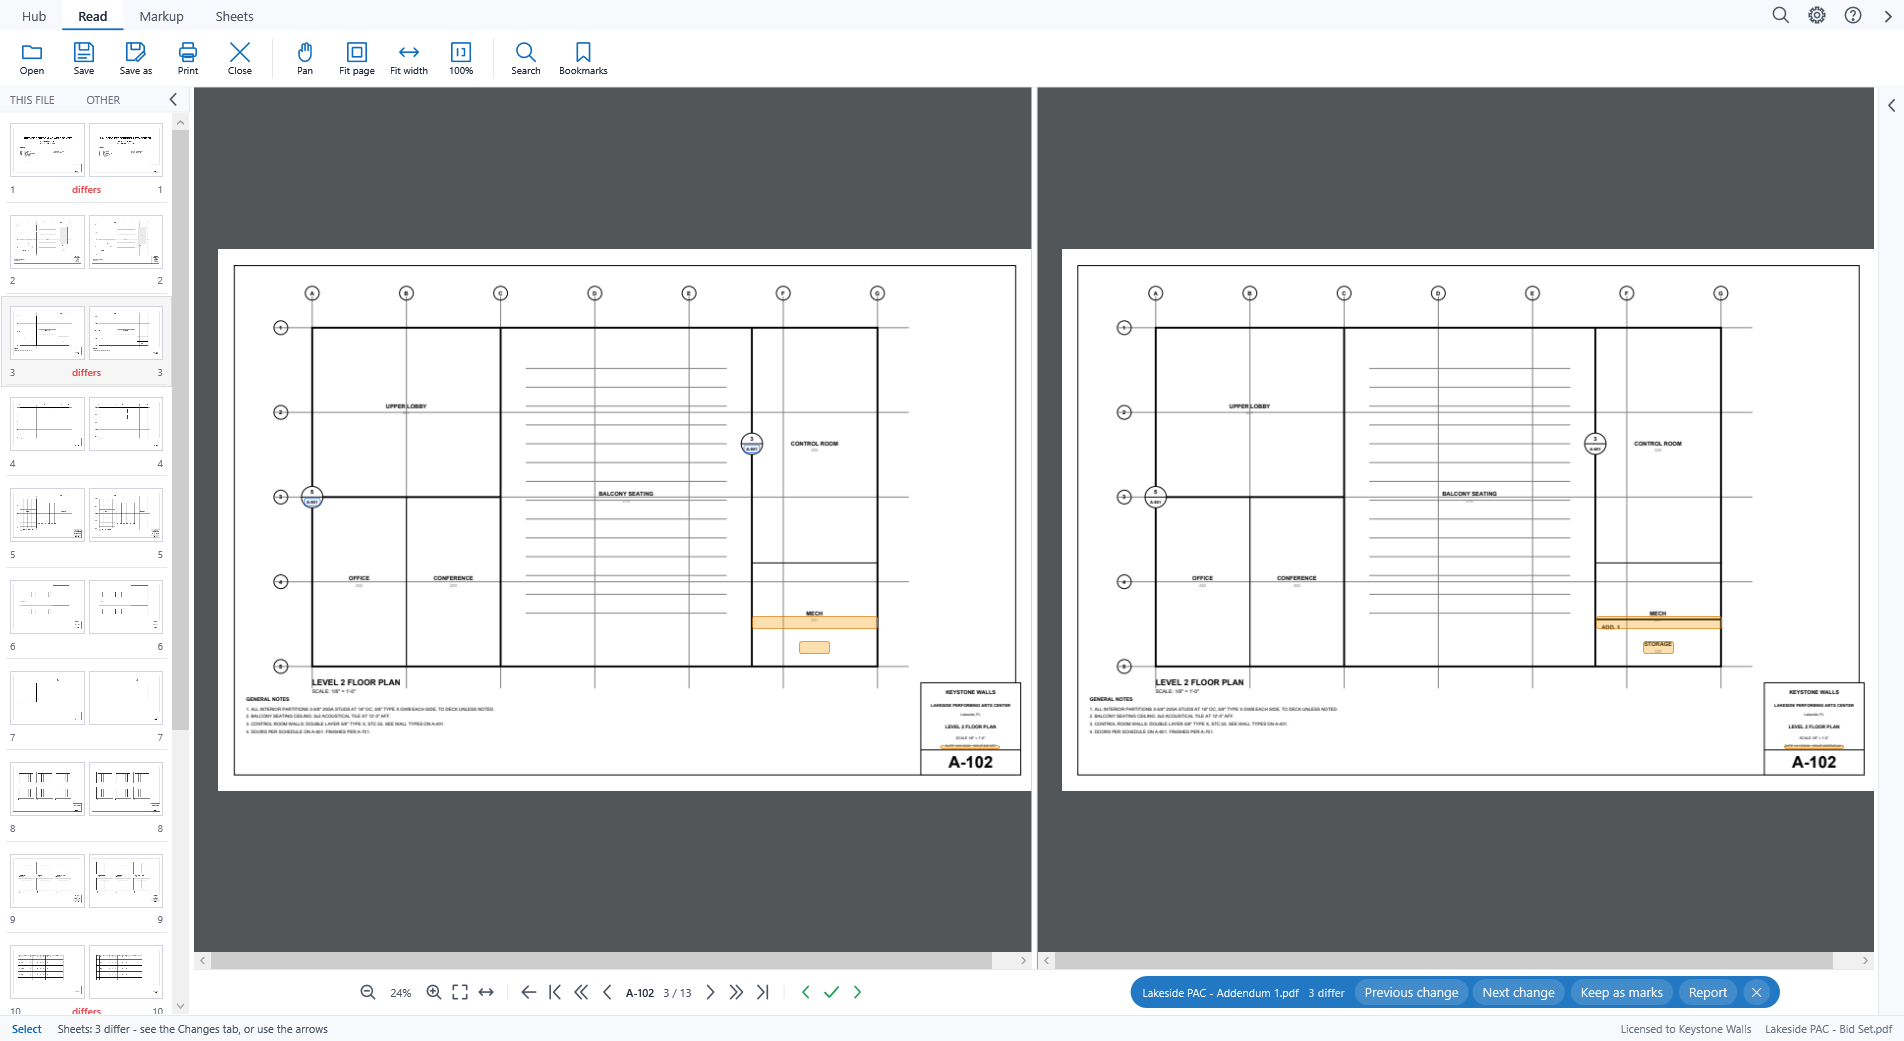
Task: Click the green checkmark accept icon
Action: click(831, 992)
